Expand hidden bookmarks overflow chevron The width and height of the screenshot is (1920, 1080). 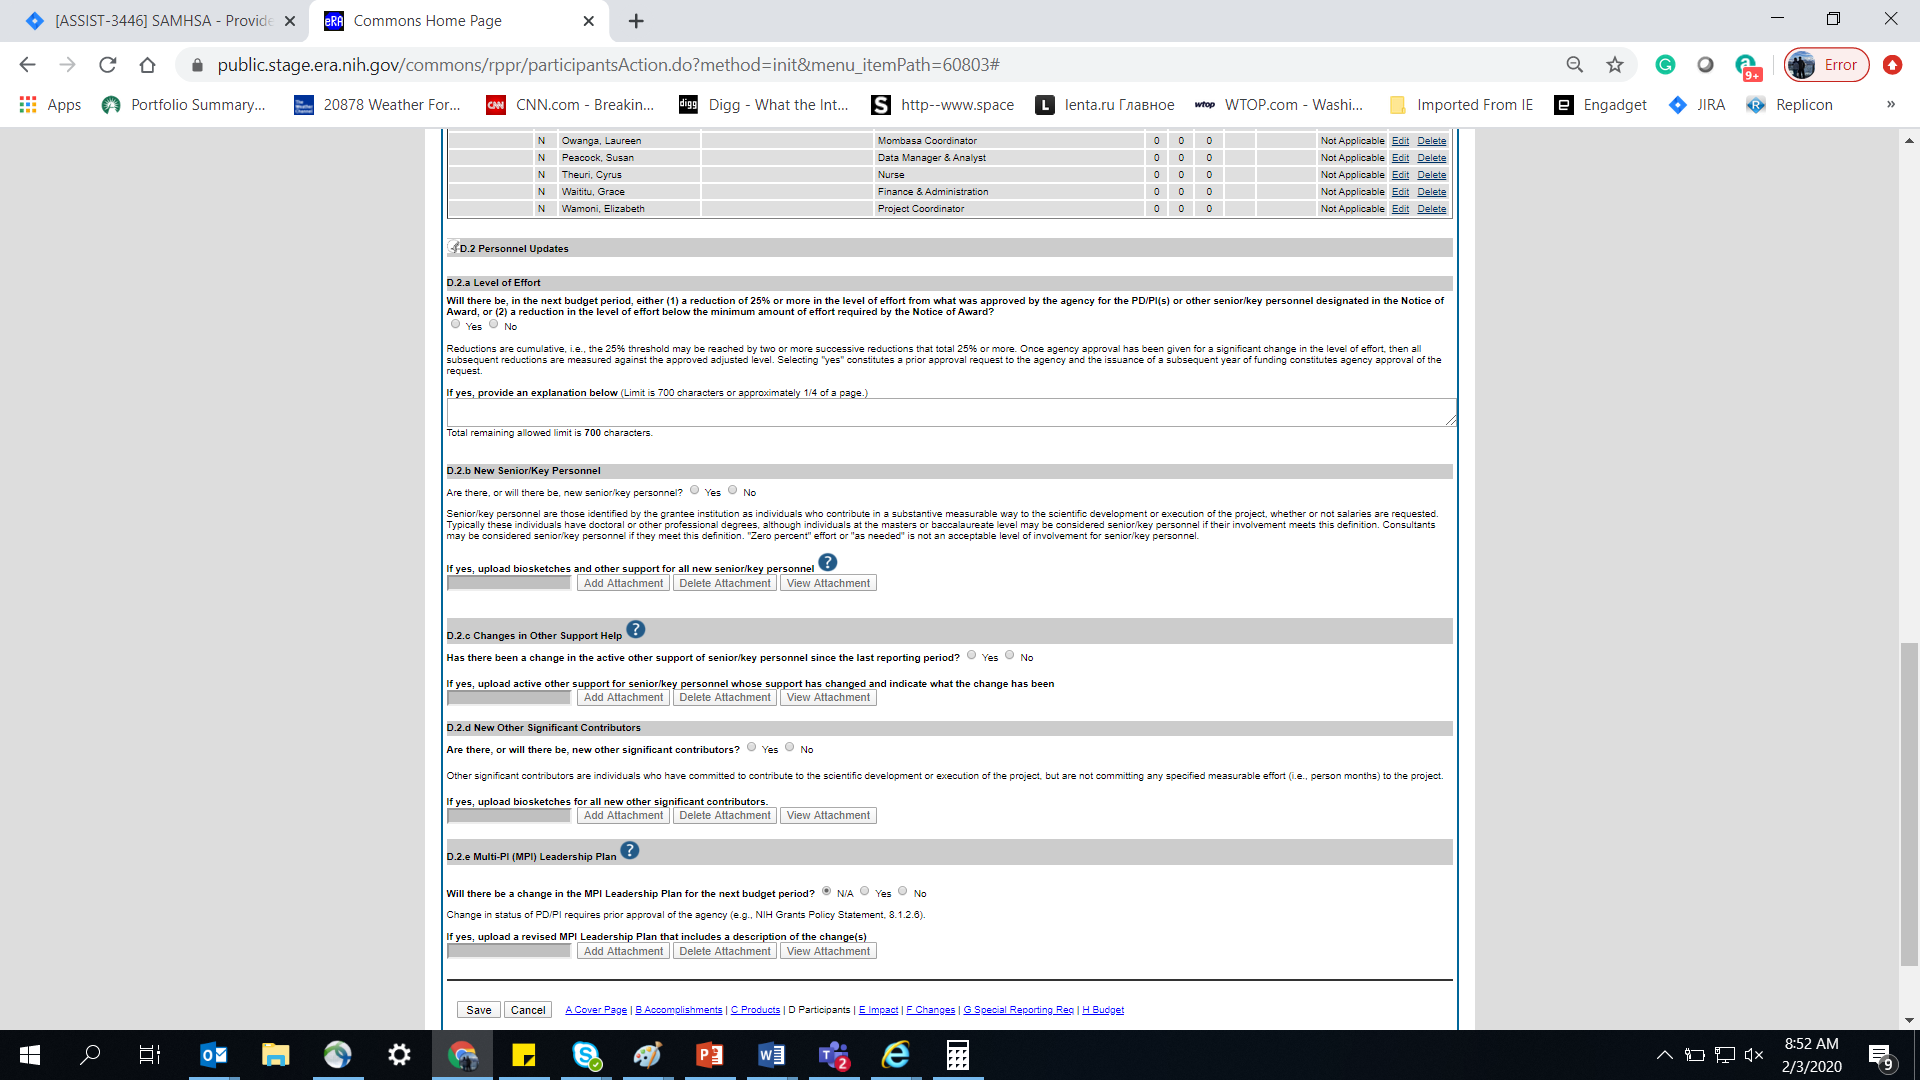(x=1890, y=105)
